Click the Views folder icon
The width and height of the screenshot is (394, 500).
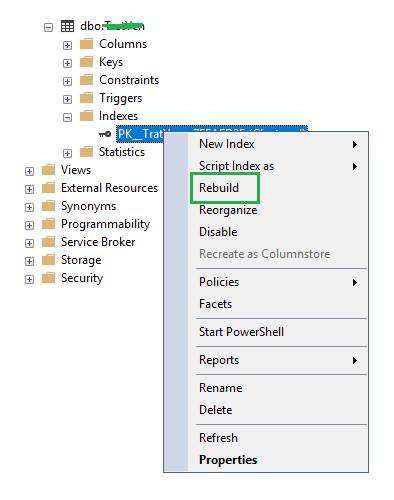click(x=48, y=170)
